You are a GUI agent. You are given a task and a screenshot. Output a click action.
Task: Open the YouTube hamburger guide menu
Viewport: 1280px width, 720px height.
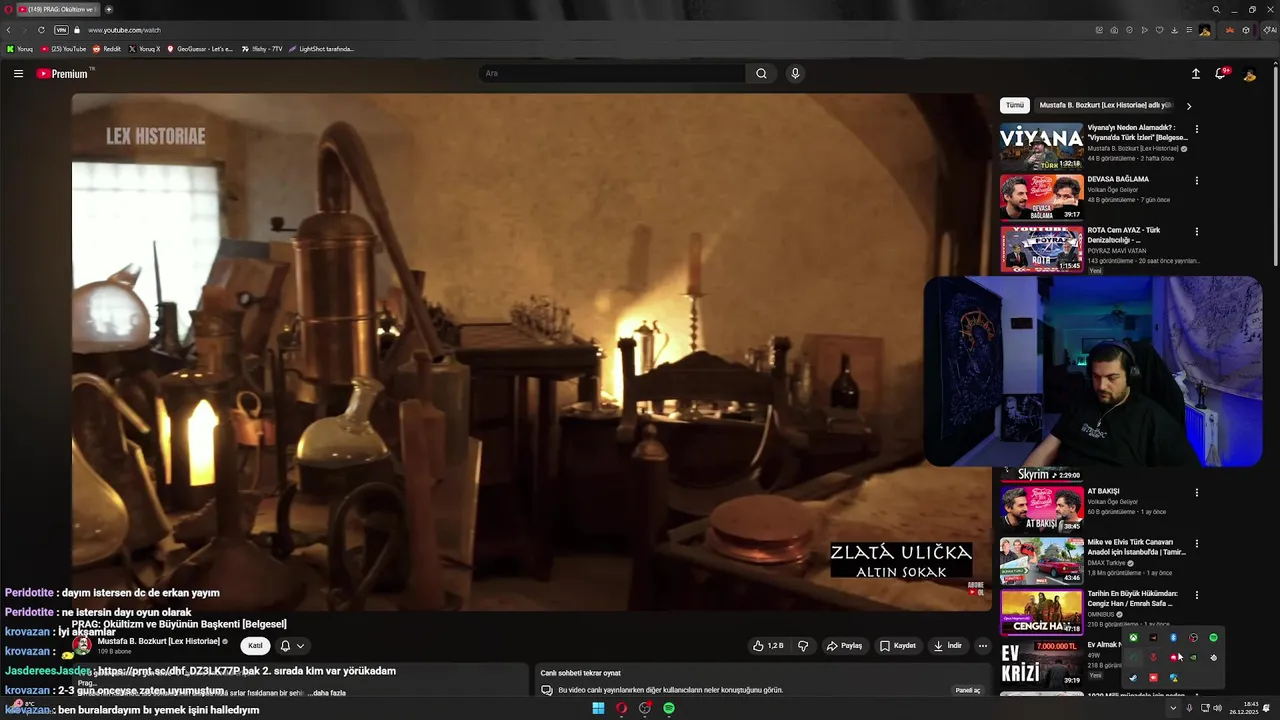[x=18, y=73]
